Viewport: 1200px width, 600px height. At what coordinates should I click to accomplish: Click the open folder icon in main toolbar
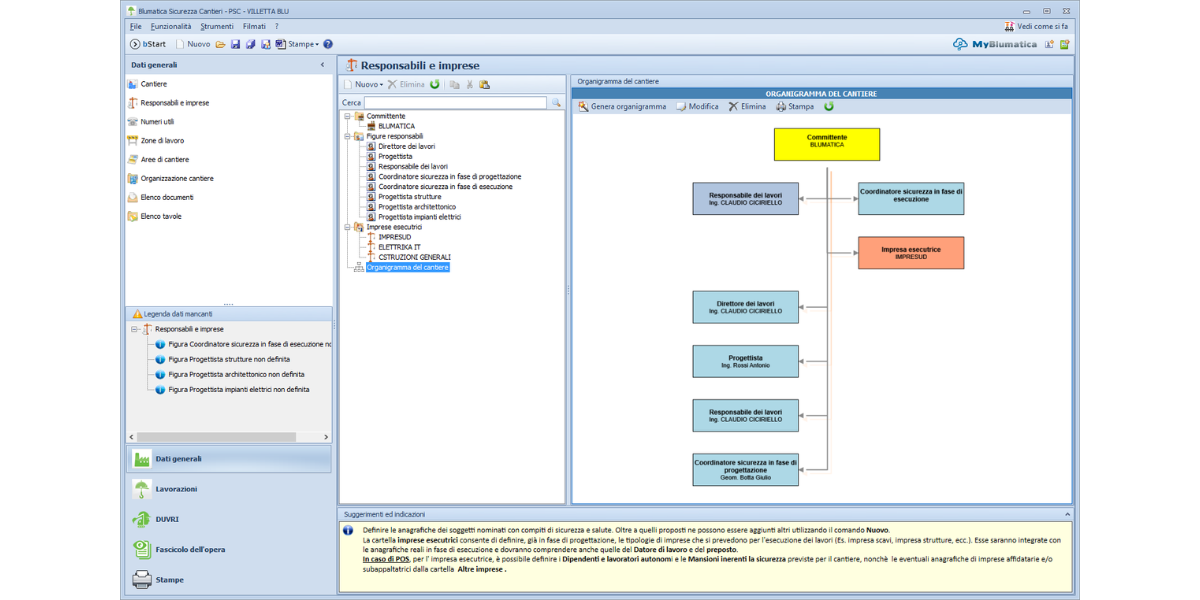[x=220, y=44]
